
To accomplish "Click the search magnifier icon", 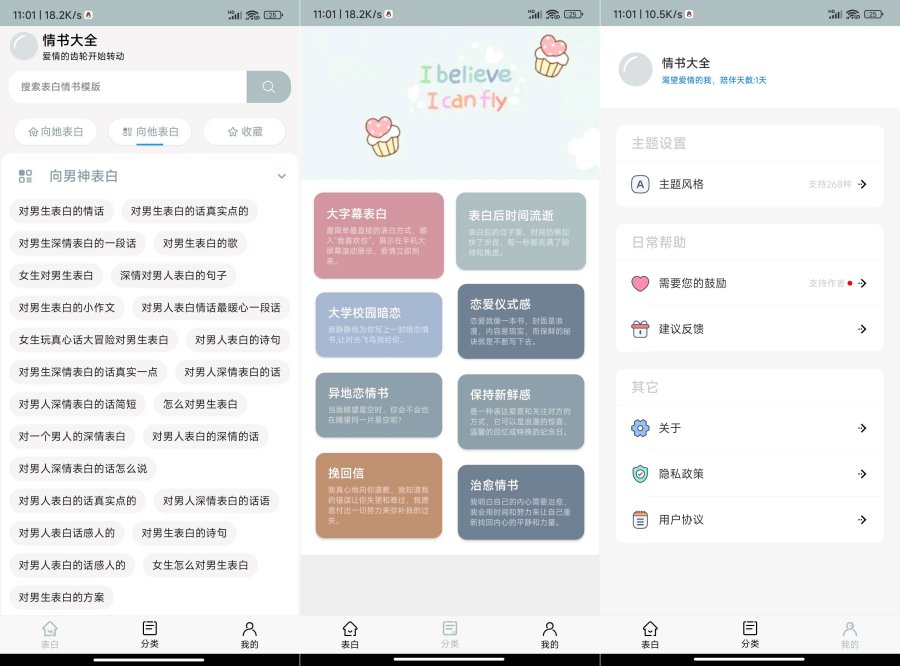I will [x=267, y=88].
